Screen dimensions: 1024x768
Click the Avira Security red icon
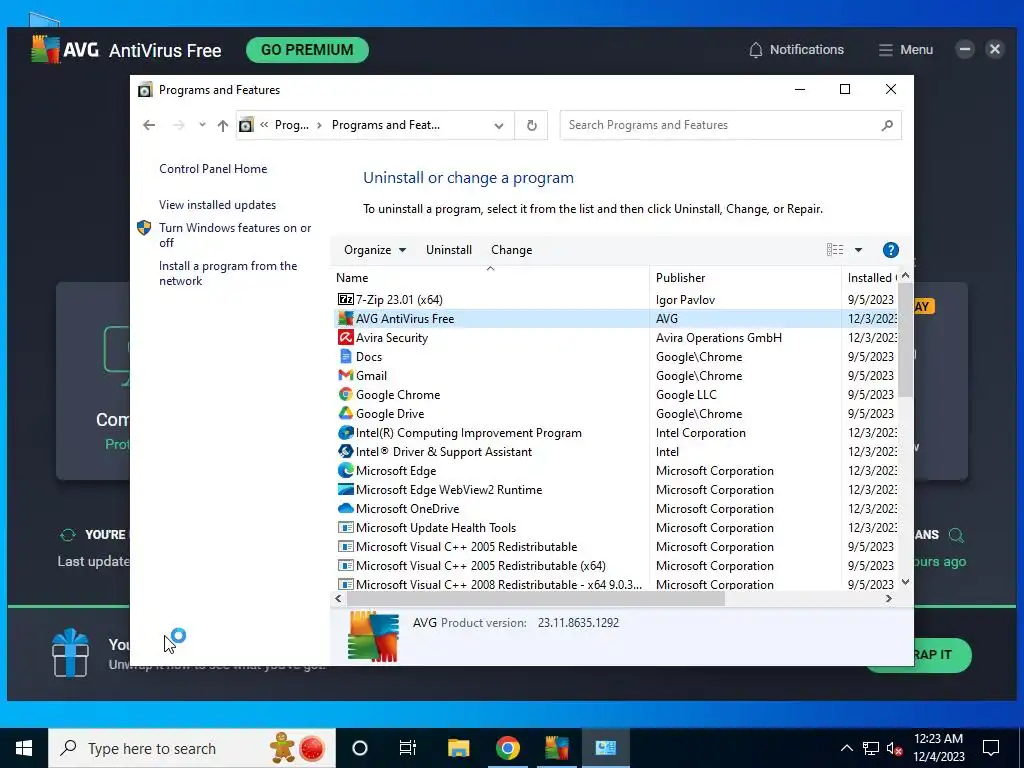point(345,338)
